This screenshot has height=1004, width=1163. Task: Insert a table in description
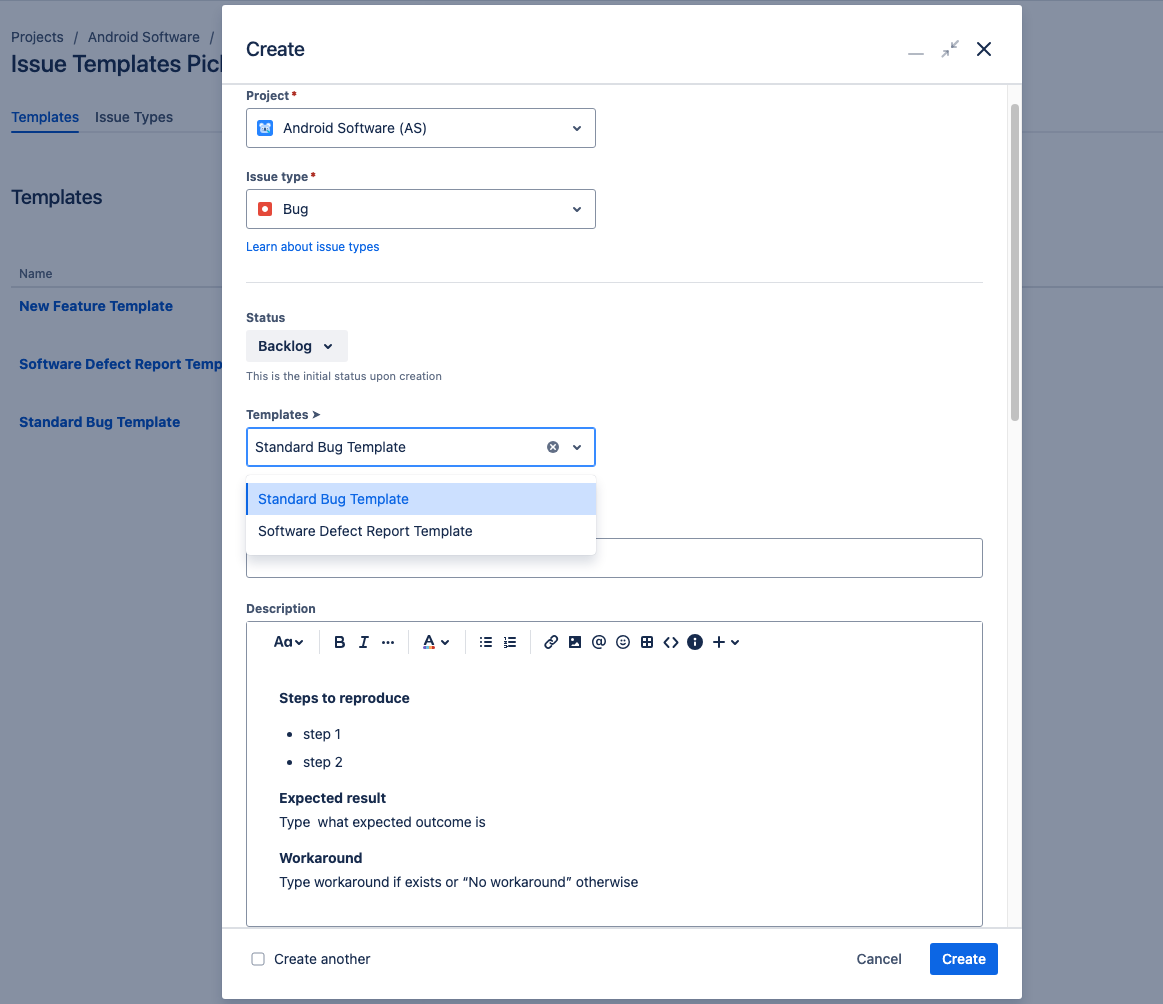[647, 642]
